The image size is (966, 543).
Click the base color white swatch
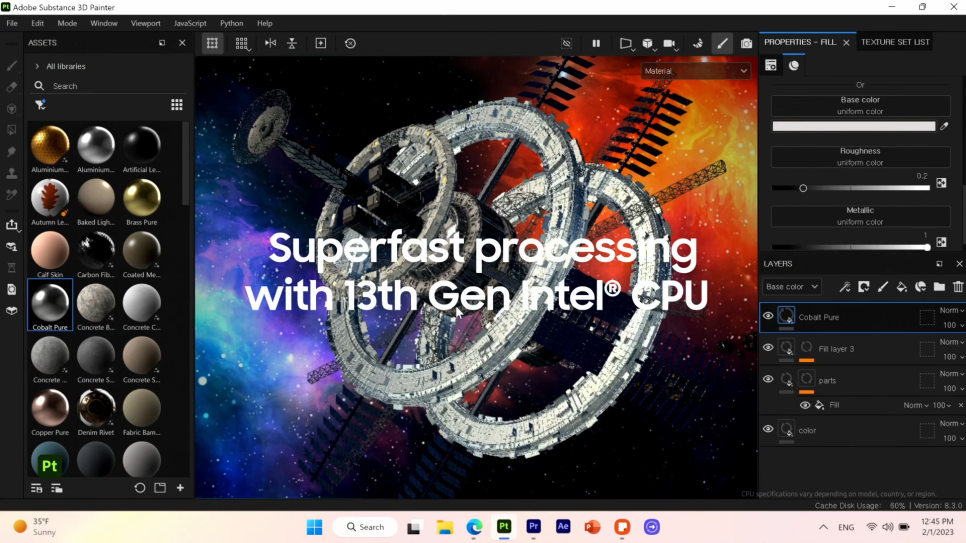[x=853, y=126]
